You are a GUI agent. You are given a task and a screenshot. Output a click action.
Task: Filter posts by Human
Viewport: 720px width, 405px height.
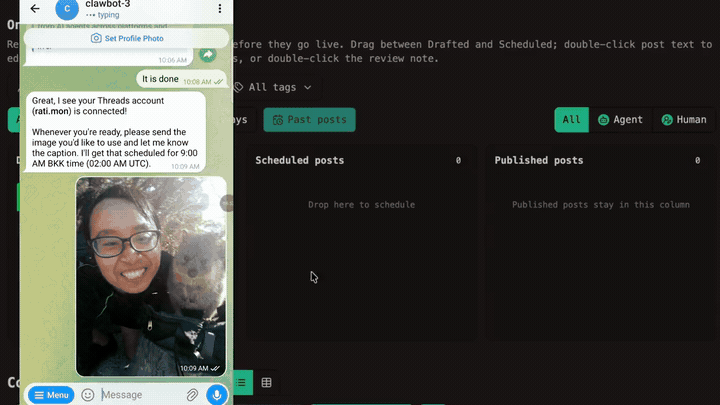coord(684,120)
